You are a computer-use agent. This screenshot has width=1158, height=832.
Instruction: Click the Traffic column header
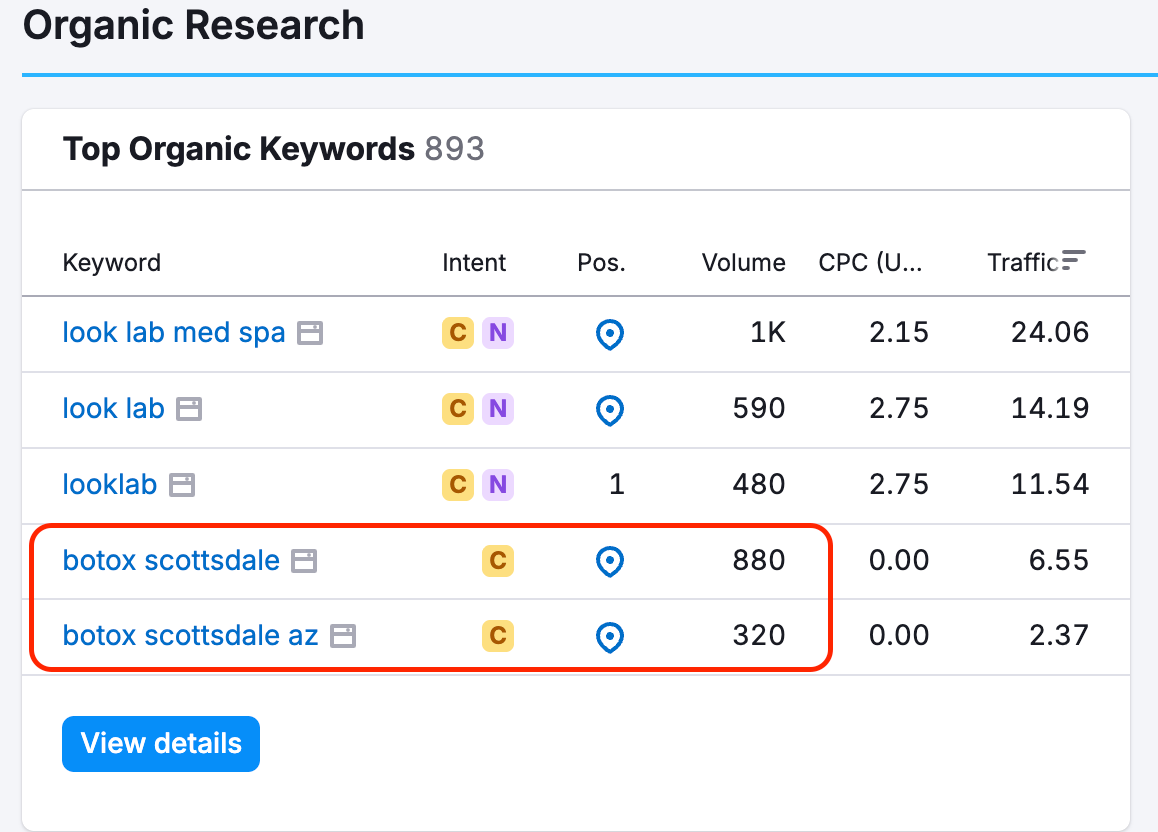(x=1023, y=263)
